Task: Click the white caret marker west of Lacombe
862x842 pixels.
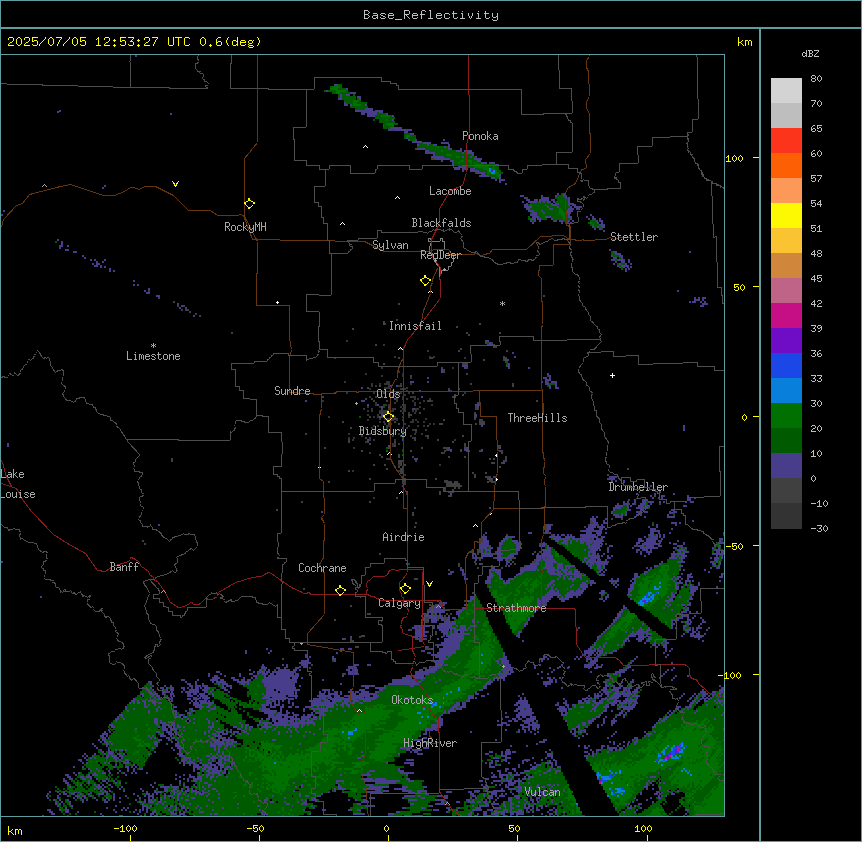Action: click(397, 197)
